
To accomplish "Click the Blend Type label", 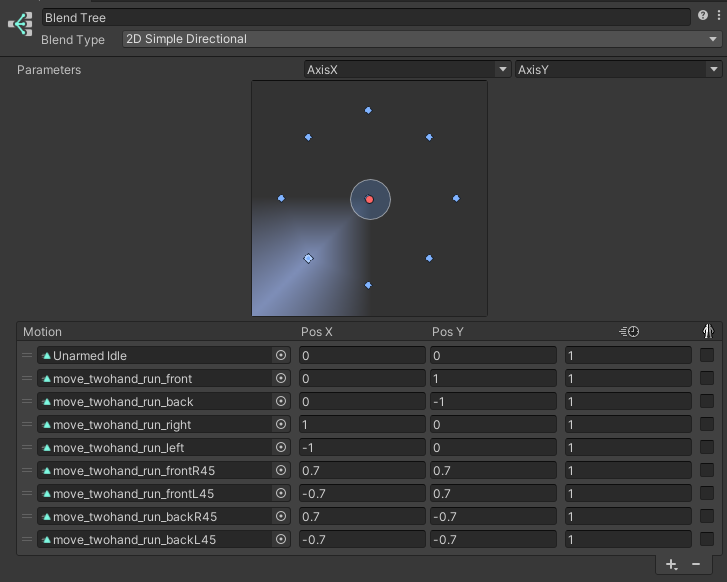I will [73, 40].
